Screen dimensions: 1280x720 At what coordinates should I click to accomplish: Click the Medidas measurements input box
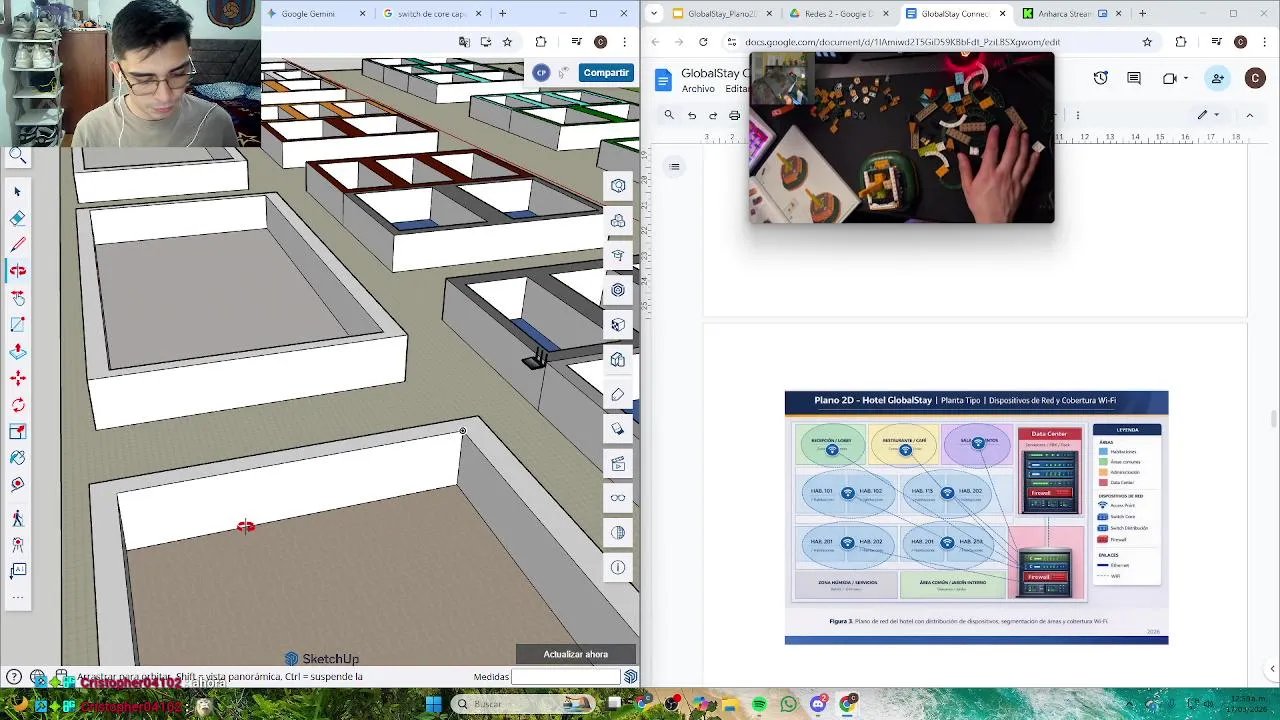565,677
